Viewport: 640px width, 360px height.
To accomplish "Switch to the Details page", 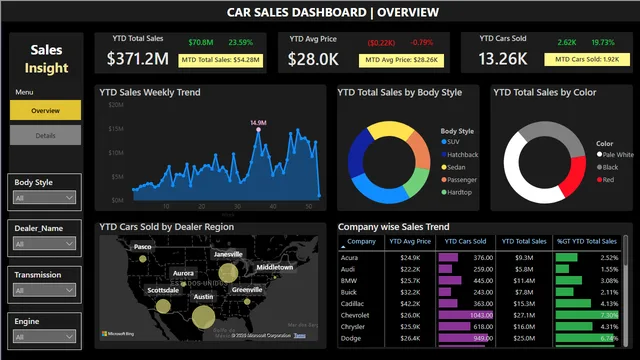I will tap(45, 135).
